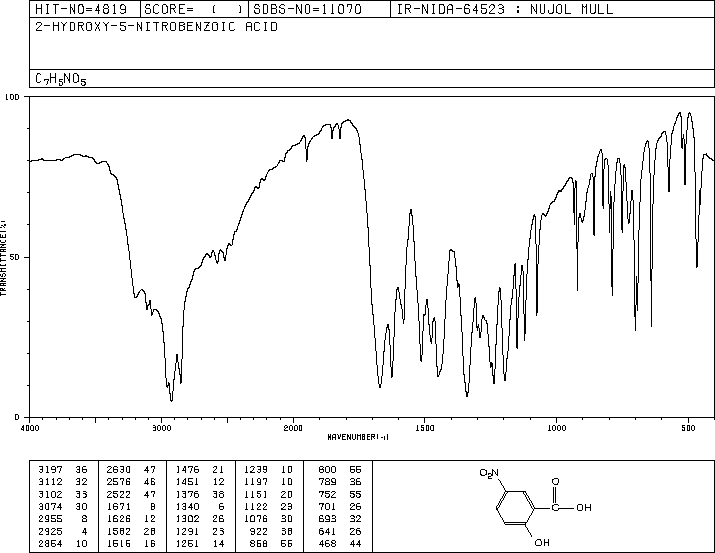Image resolution: width=715 pixels, height=553 pixels.
Task: Select peak table entry 1476
Action: [x=187, y=470]
